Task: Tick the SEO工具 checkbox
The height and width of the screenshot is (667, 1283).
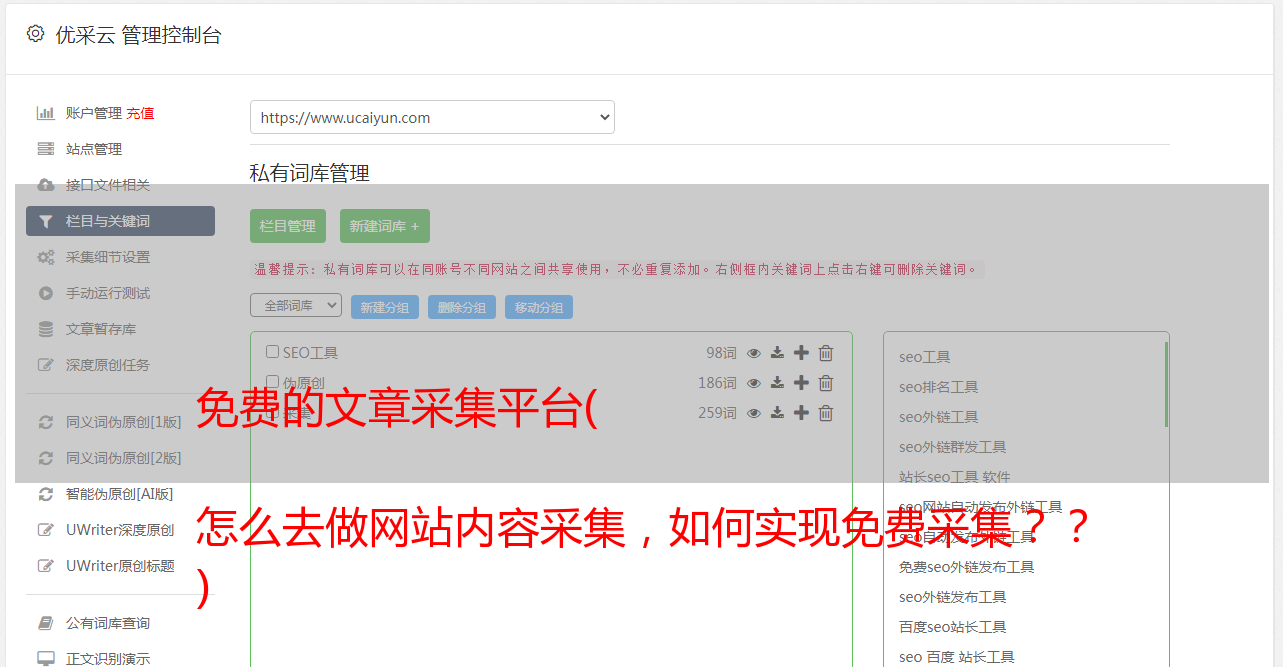Action: point(272,352)
